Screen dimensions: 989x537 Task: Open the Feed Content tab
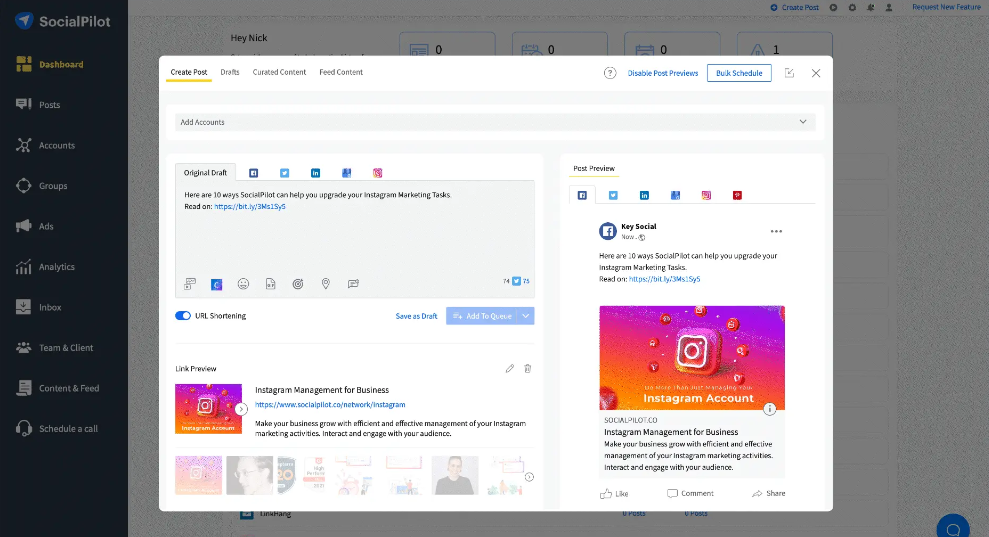point(341,72)
